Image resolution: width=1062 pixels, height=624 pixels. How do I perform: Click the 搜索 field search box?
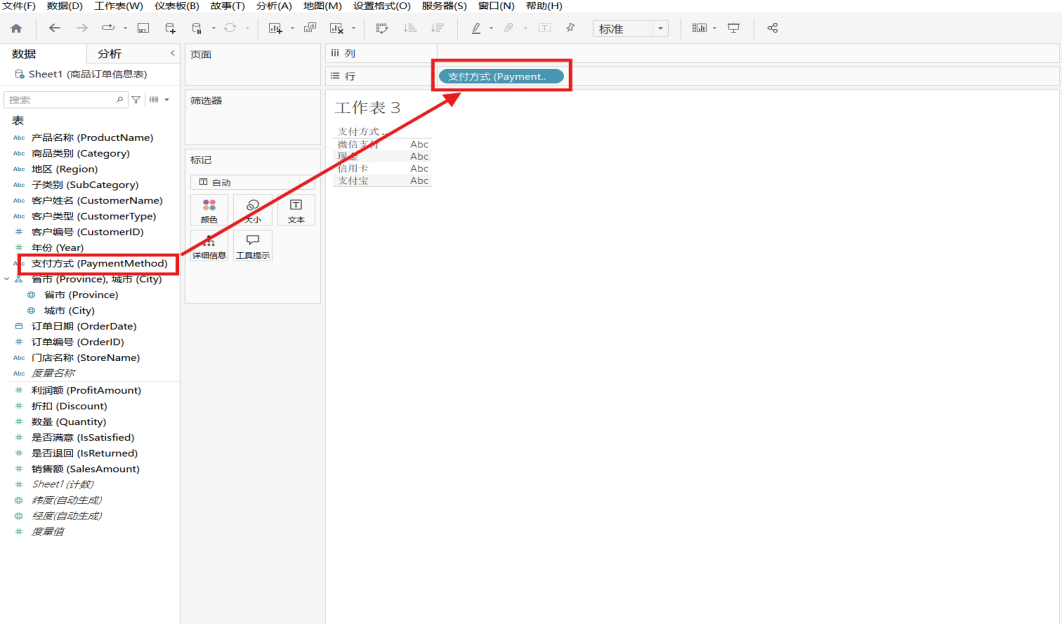(x=62, y=100)
